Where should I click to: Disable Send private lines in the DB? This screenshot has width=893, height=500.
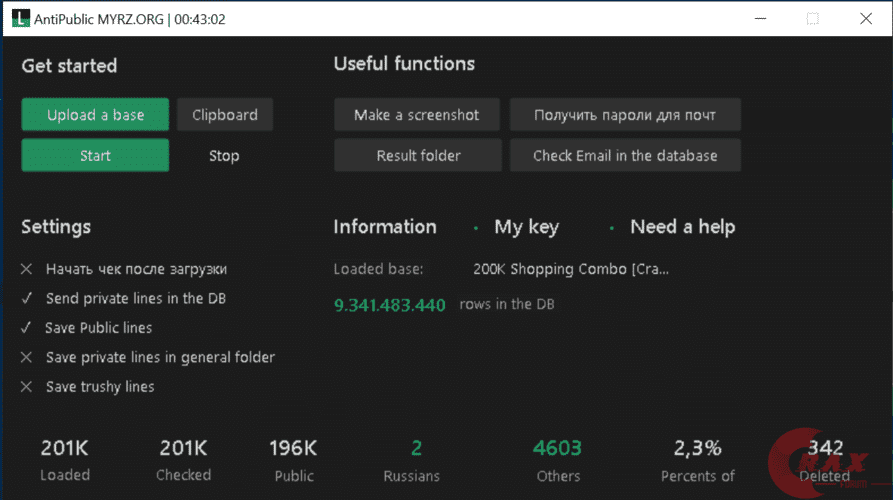pyautogui.click(x=124, y=298)
